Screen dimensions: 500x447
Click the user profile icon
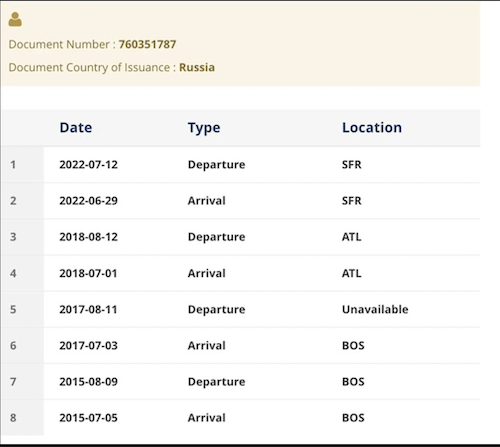click(15, 19)
